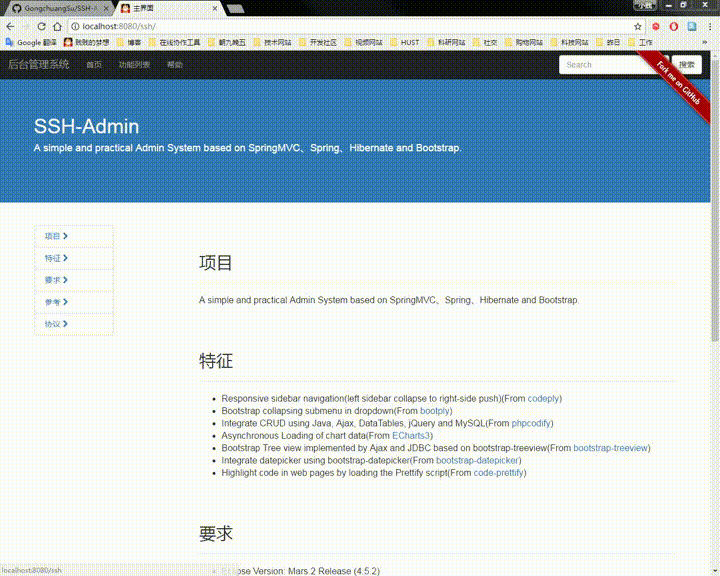Image resolution: width=720 pixels, height=576 pixels.
Task: Jump to 协议 section in sidebar
Action: click(x=74, y=324)
